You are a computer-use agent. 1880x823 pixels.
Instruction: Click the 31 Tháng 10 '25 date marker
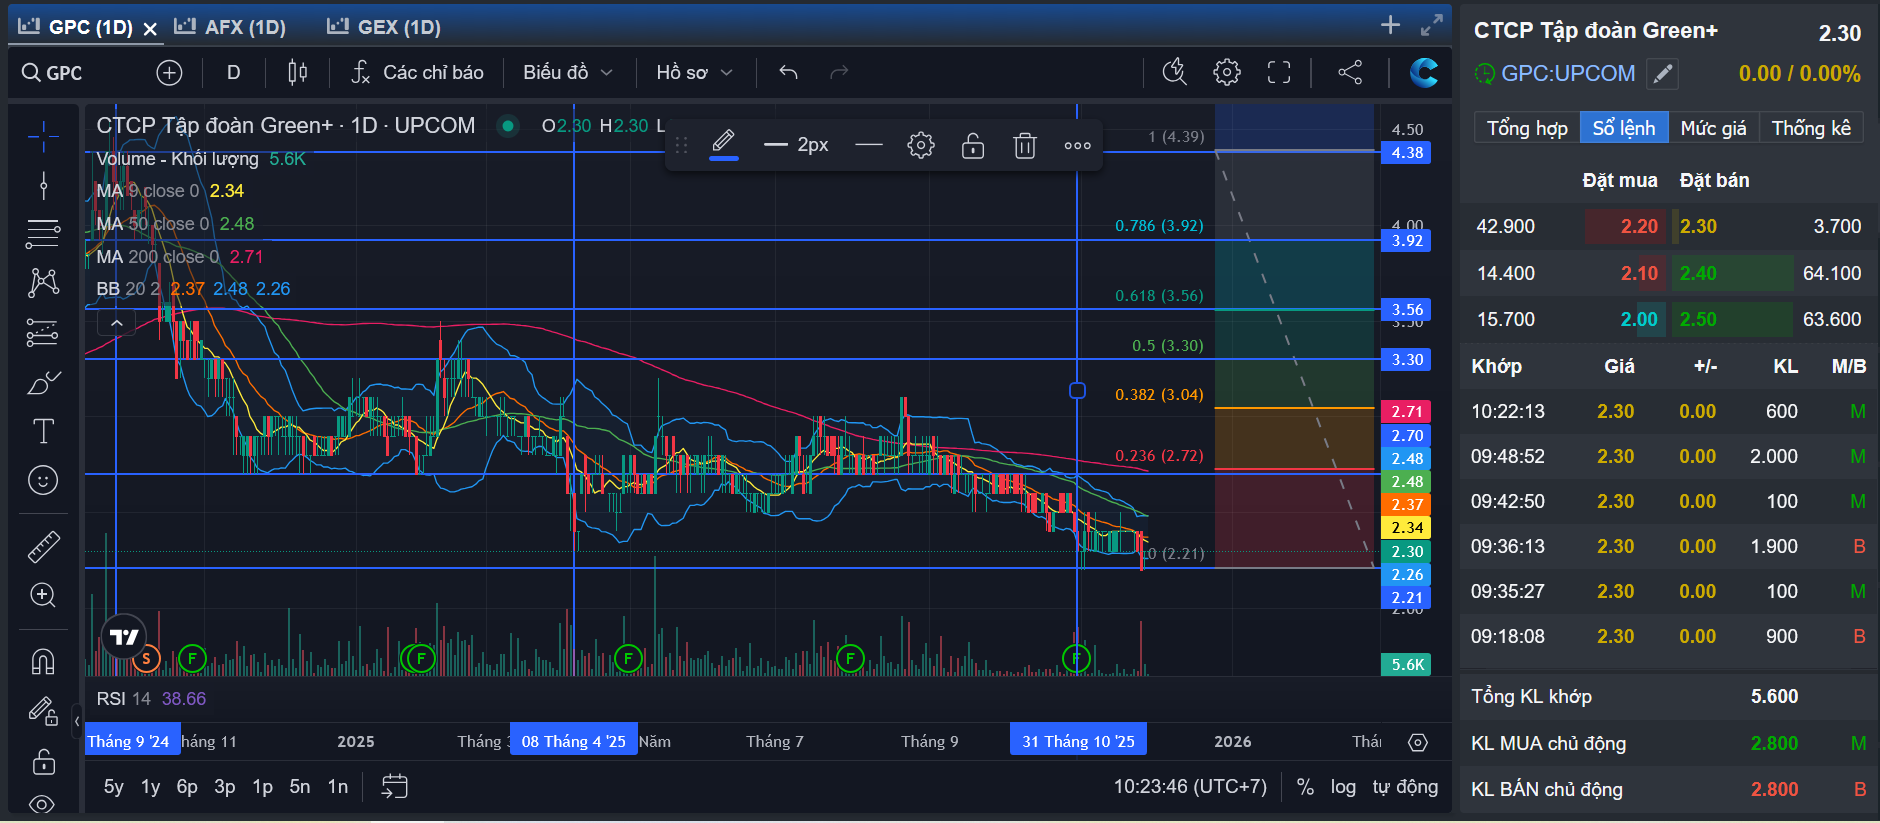[1078, 741]
